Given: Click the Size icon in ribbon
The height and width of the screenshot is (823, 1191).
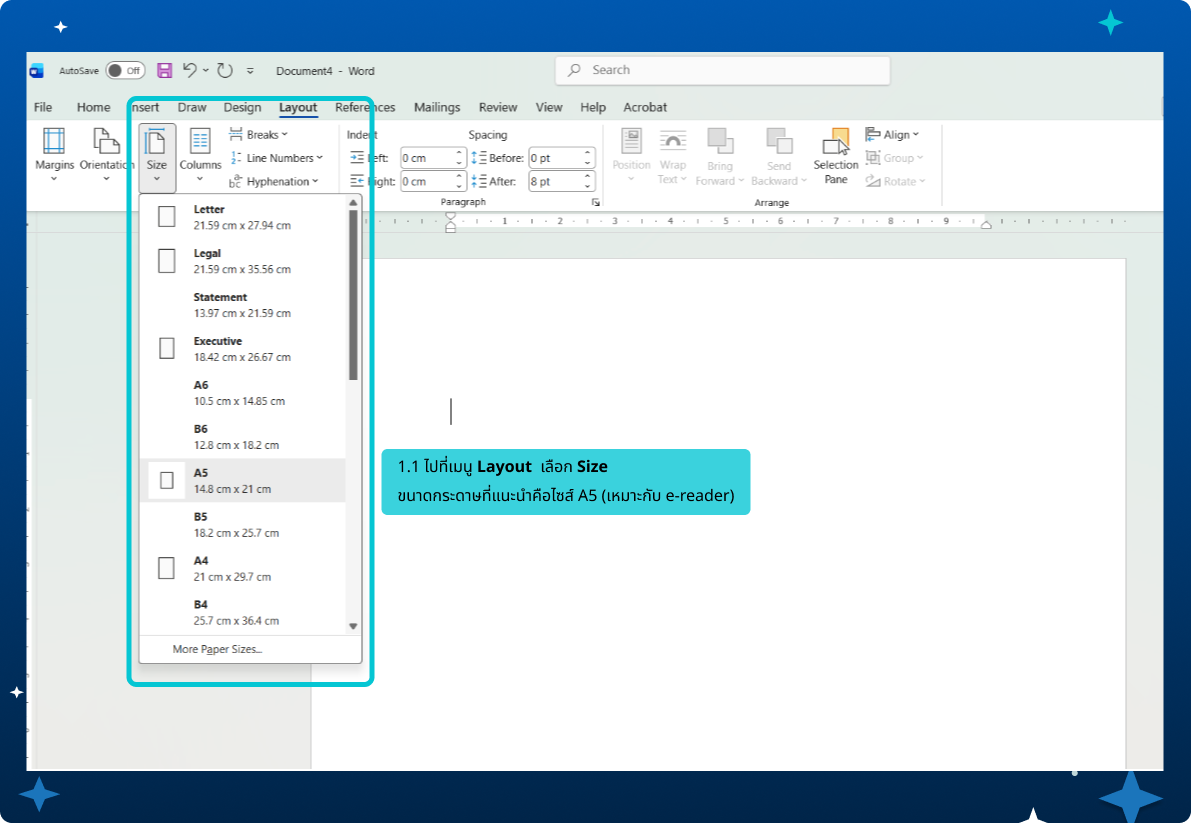Looking at the screenshot, I should [x=157, y=142].
